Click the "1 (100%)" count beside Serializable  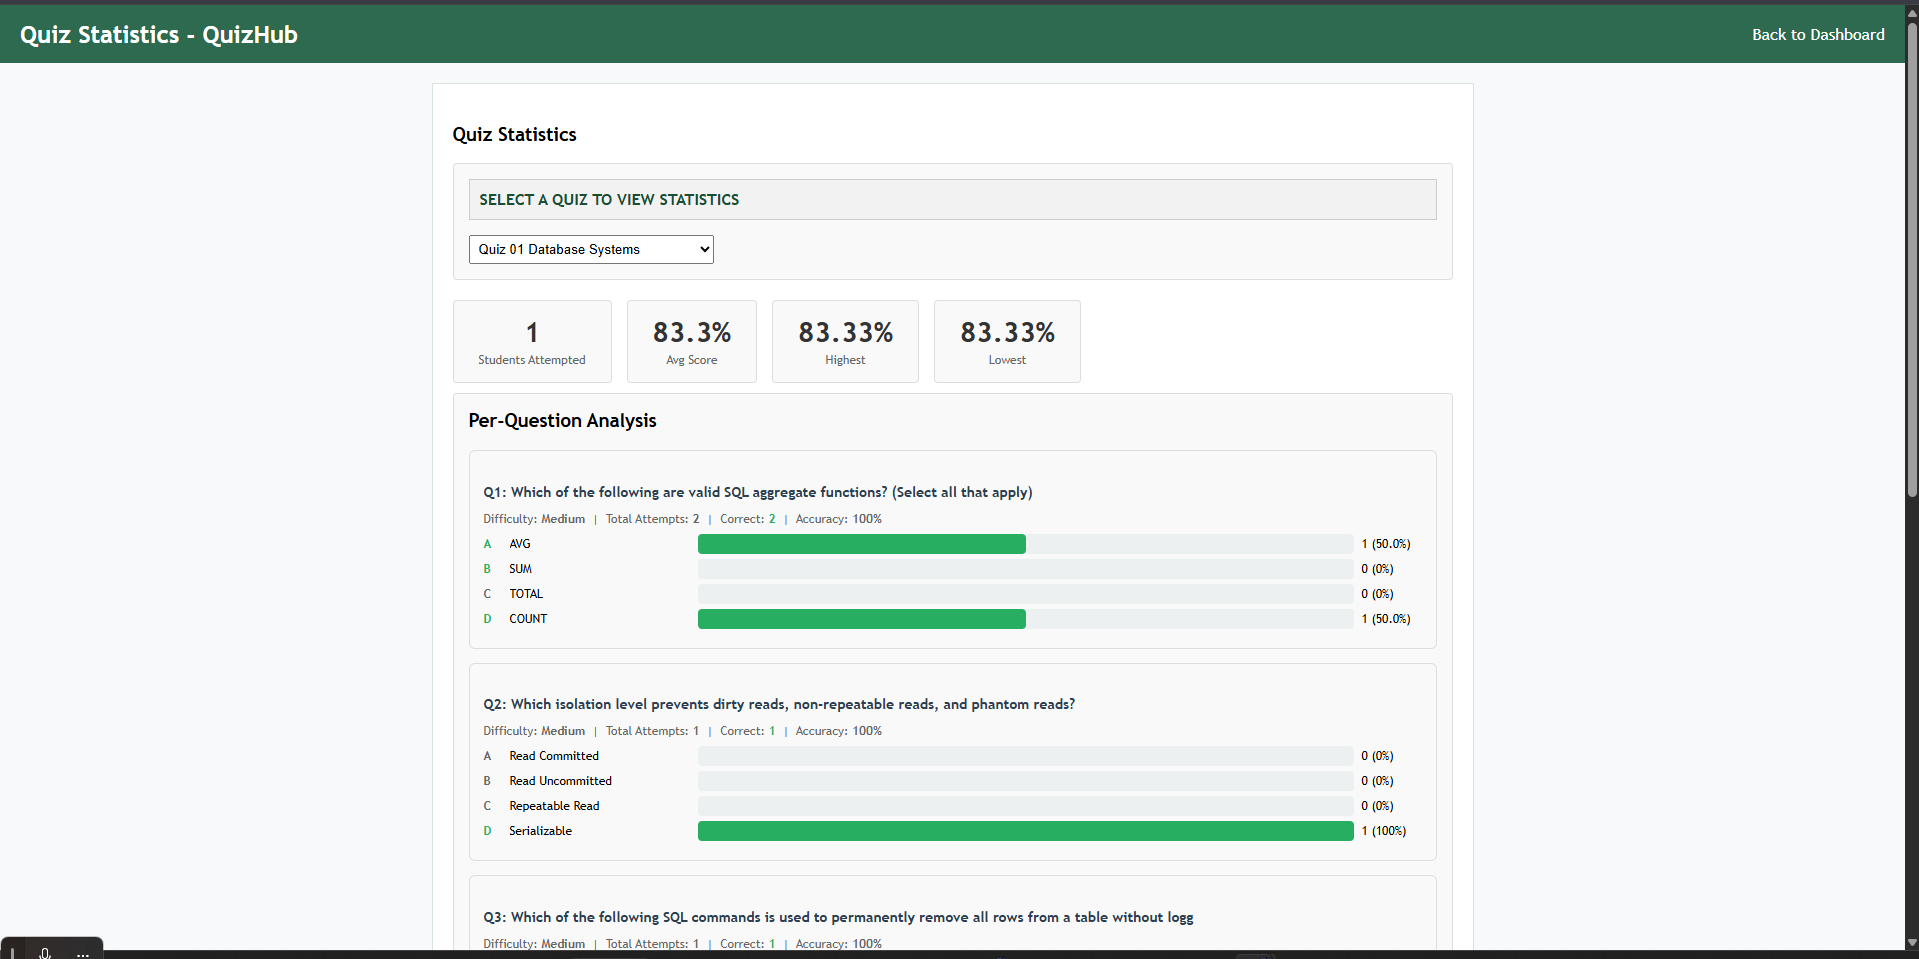[1383, 831]
